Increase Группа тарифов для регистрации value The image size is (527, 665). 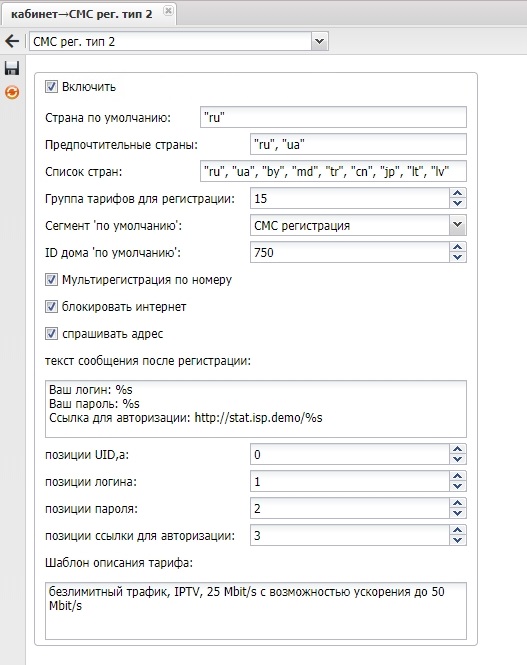457,193
